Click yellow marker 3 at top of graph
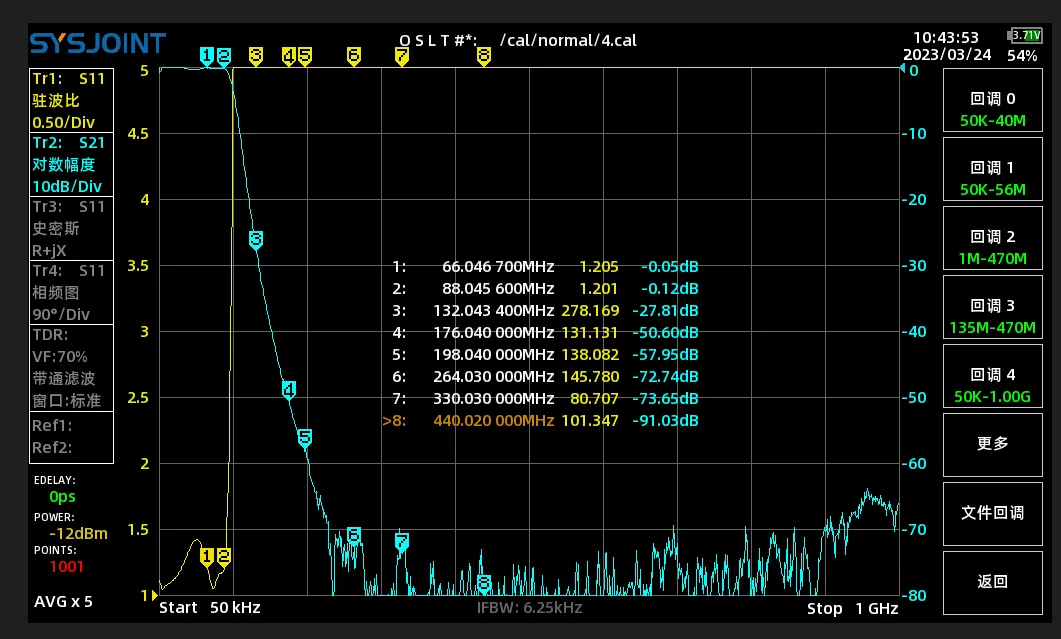Viewport: 1061px width, 639px height. (x=256, y=56)
